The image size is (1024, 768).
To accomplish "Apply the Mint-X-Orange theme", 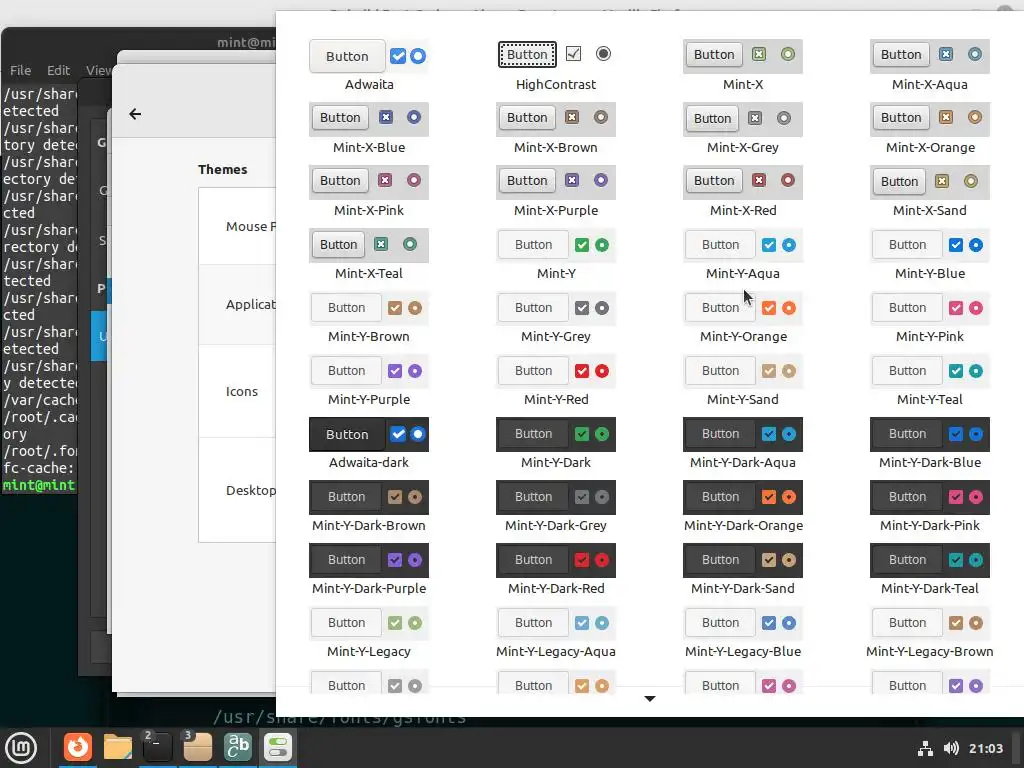I will (929, 129).
